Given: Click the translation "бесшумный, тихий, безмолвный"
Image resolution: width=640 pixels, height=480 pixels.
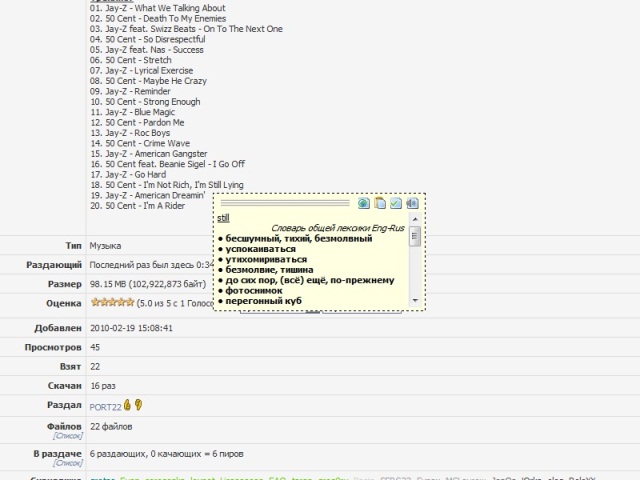Looking at the screenshot, I should [299, 239].
